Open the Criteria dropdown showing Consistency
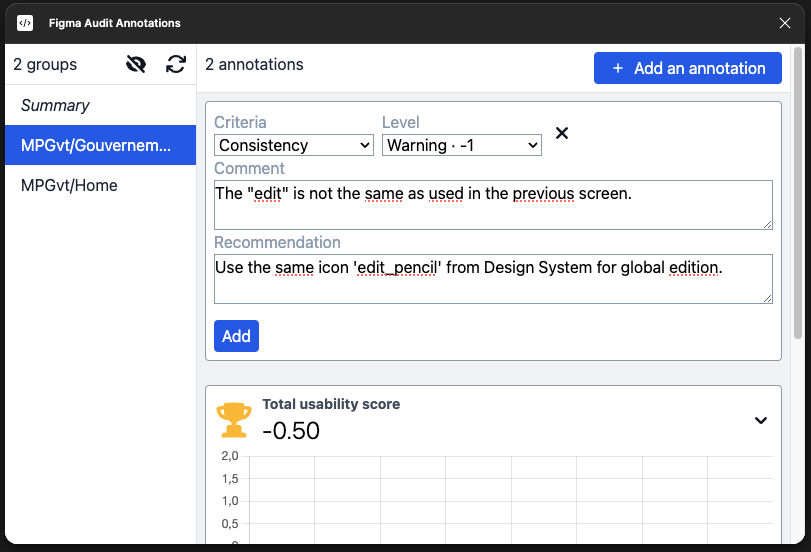 (294, 145)
